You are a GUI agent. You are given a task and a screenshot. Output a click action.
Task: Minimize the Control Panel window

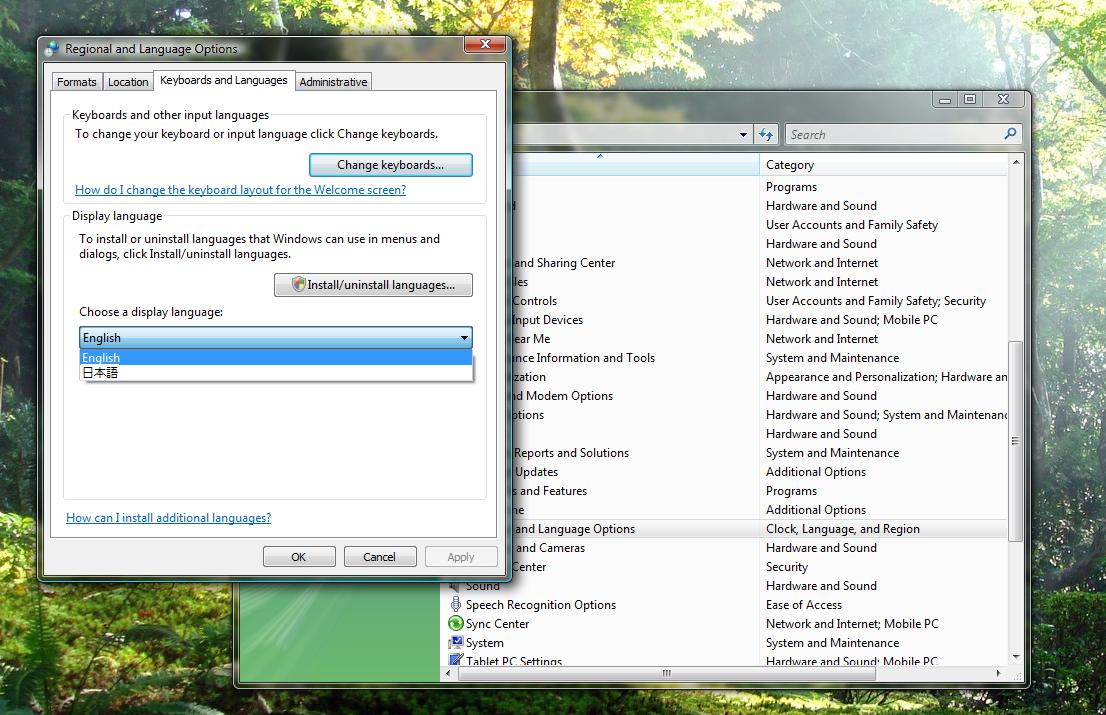pyautogui.click(x=945, y=99)
